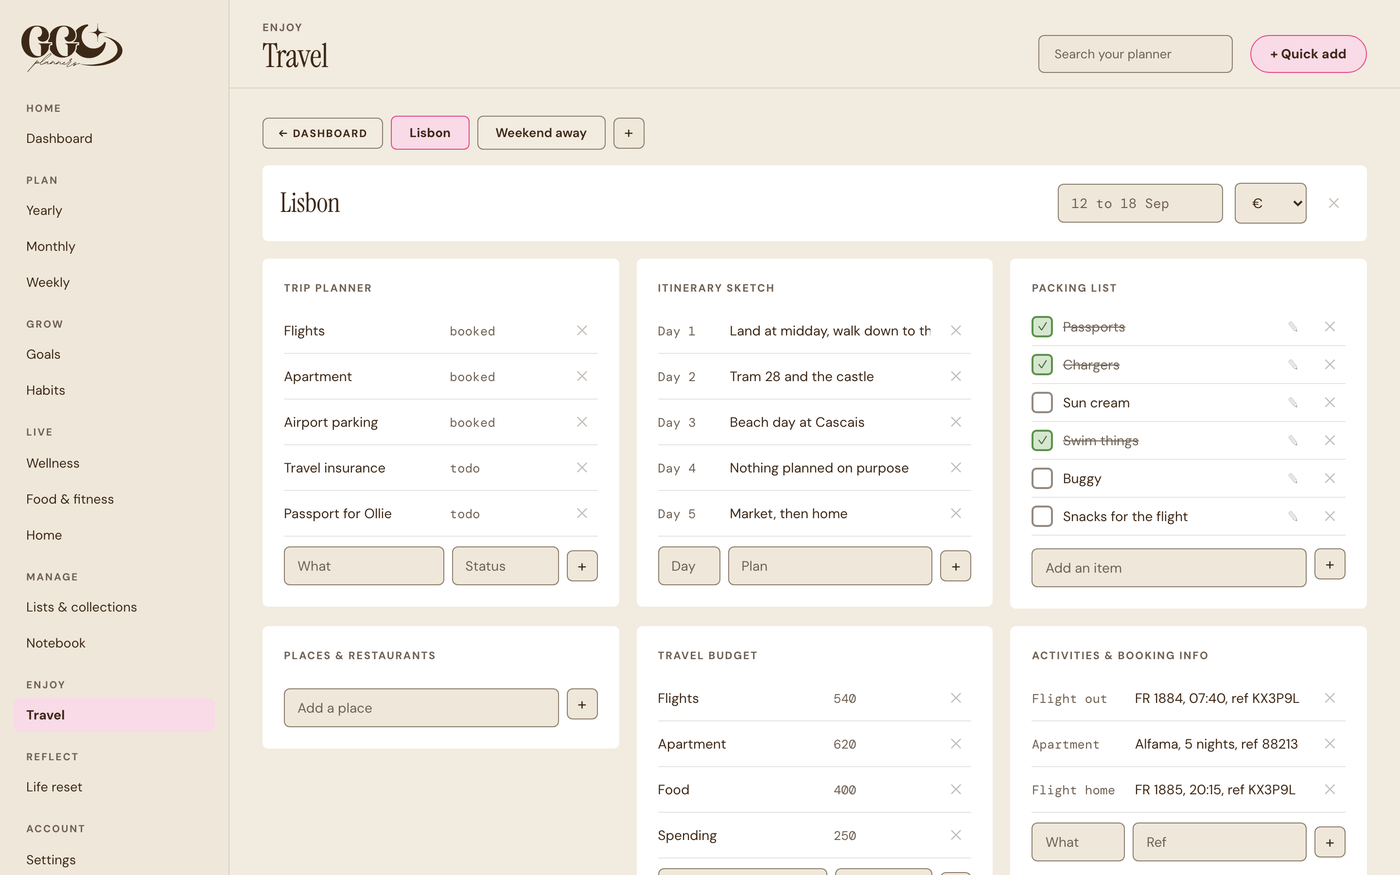
Task: Remove Snacks for the flight item
Action: tap(1330, 517)
